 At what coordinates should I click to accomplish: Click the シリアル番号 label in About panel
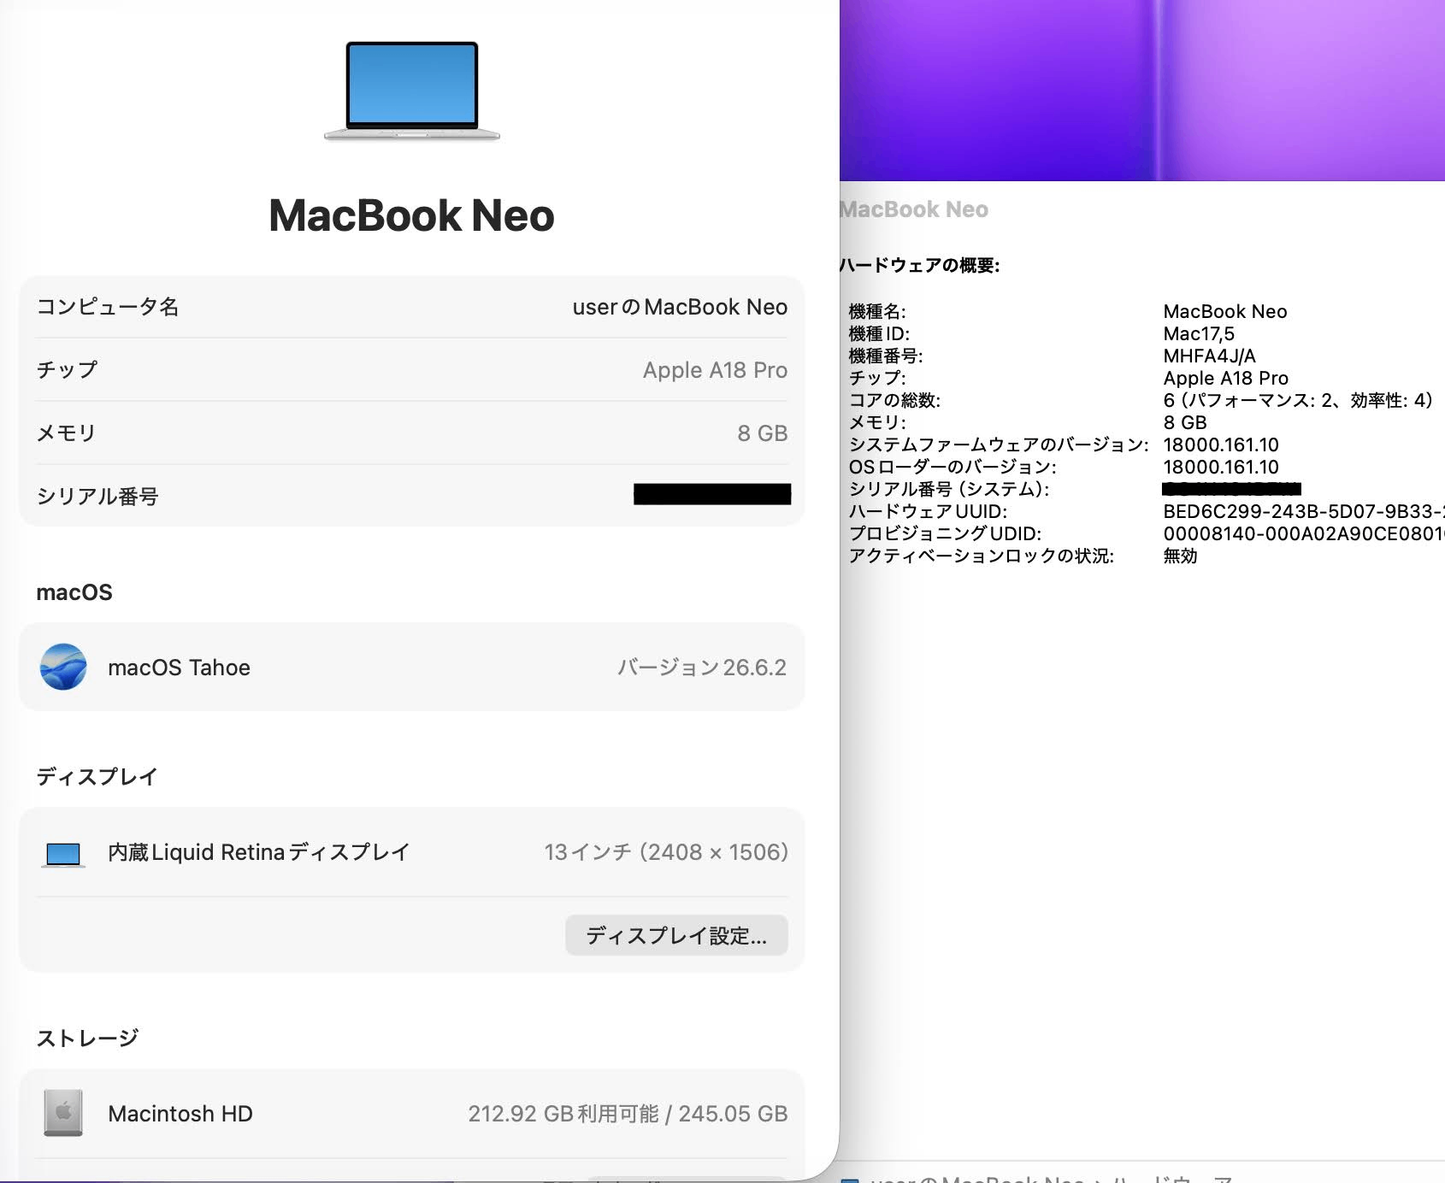pyautogui.click(x=98, y=496)
